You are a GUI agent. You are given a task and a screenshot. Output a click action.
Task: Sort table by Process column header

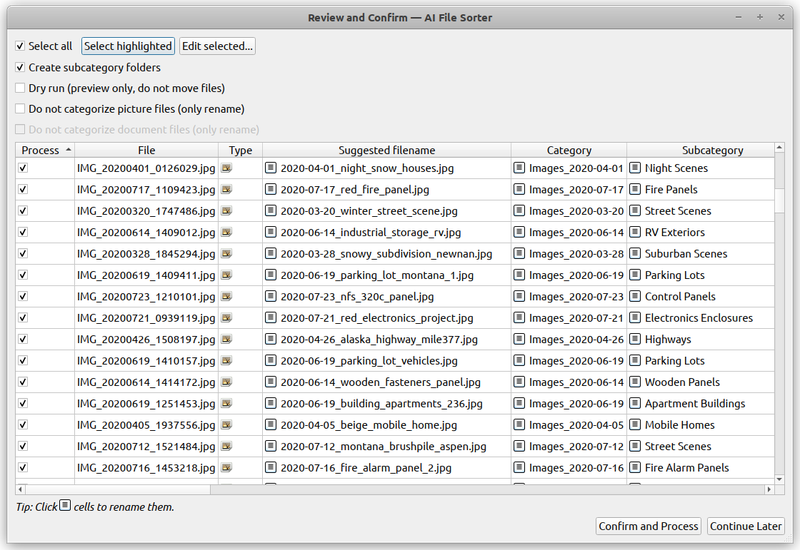(x=45, y=150)
